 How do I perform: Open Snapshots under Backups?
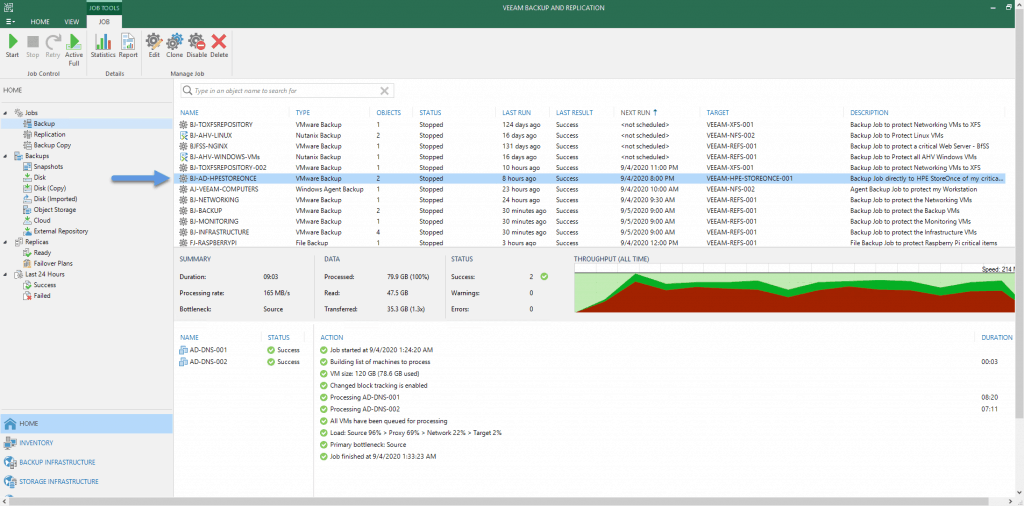(42, 166)
